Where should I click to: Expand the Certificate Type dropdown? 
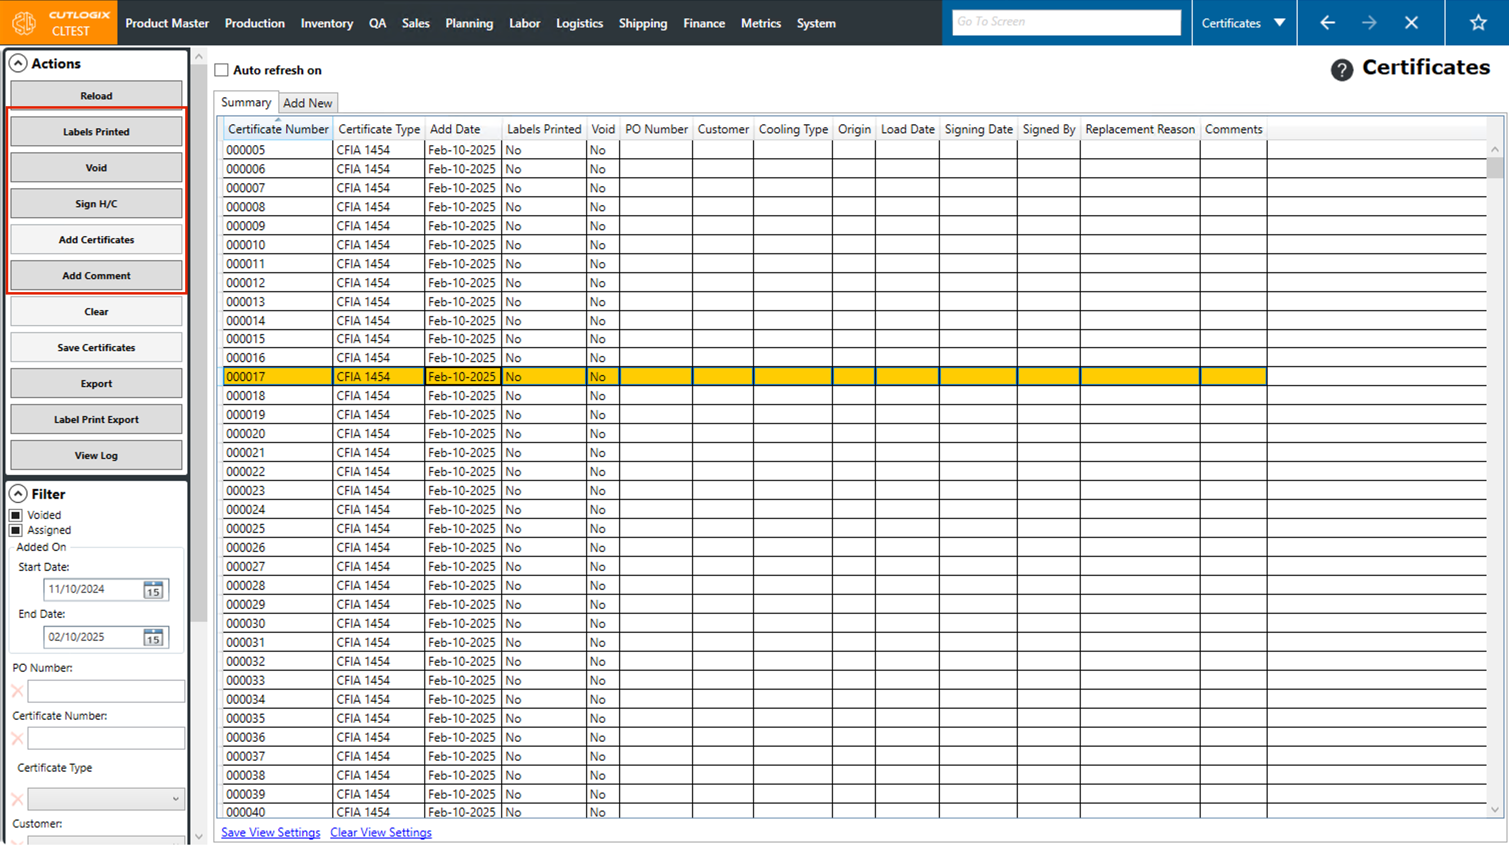tap(175, 799)
